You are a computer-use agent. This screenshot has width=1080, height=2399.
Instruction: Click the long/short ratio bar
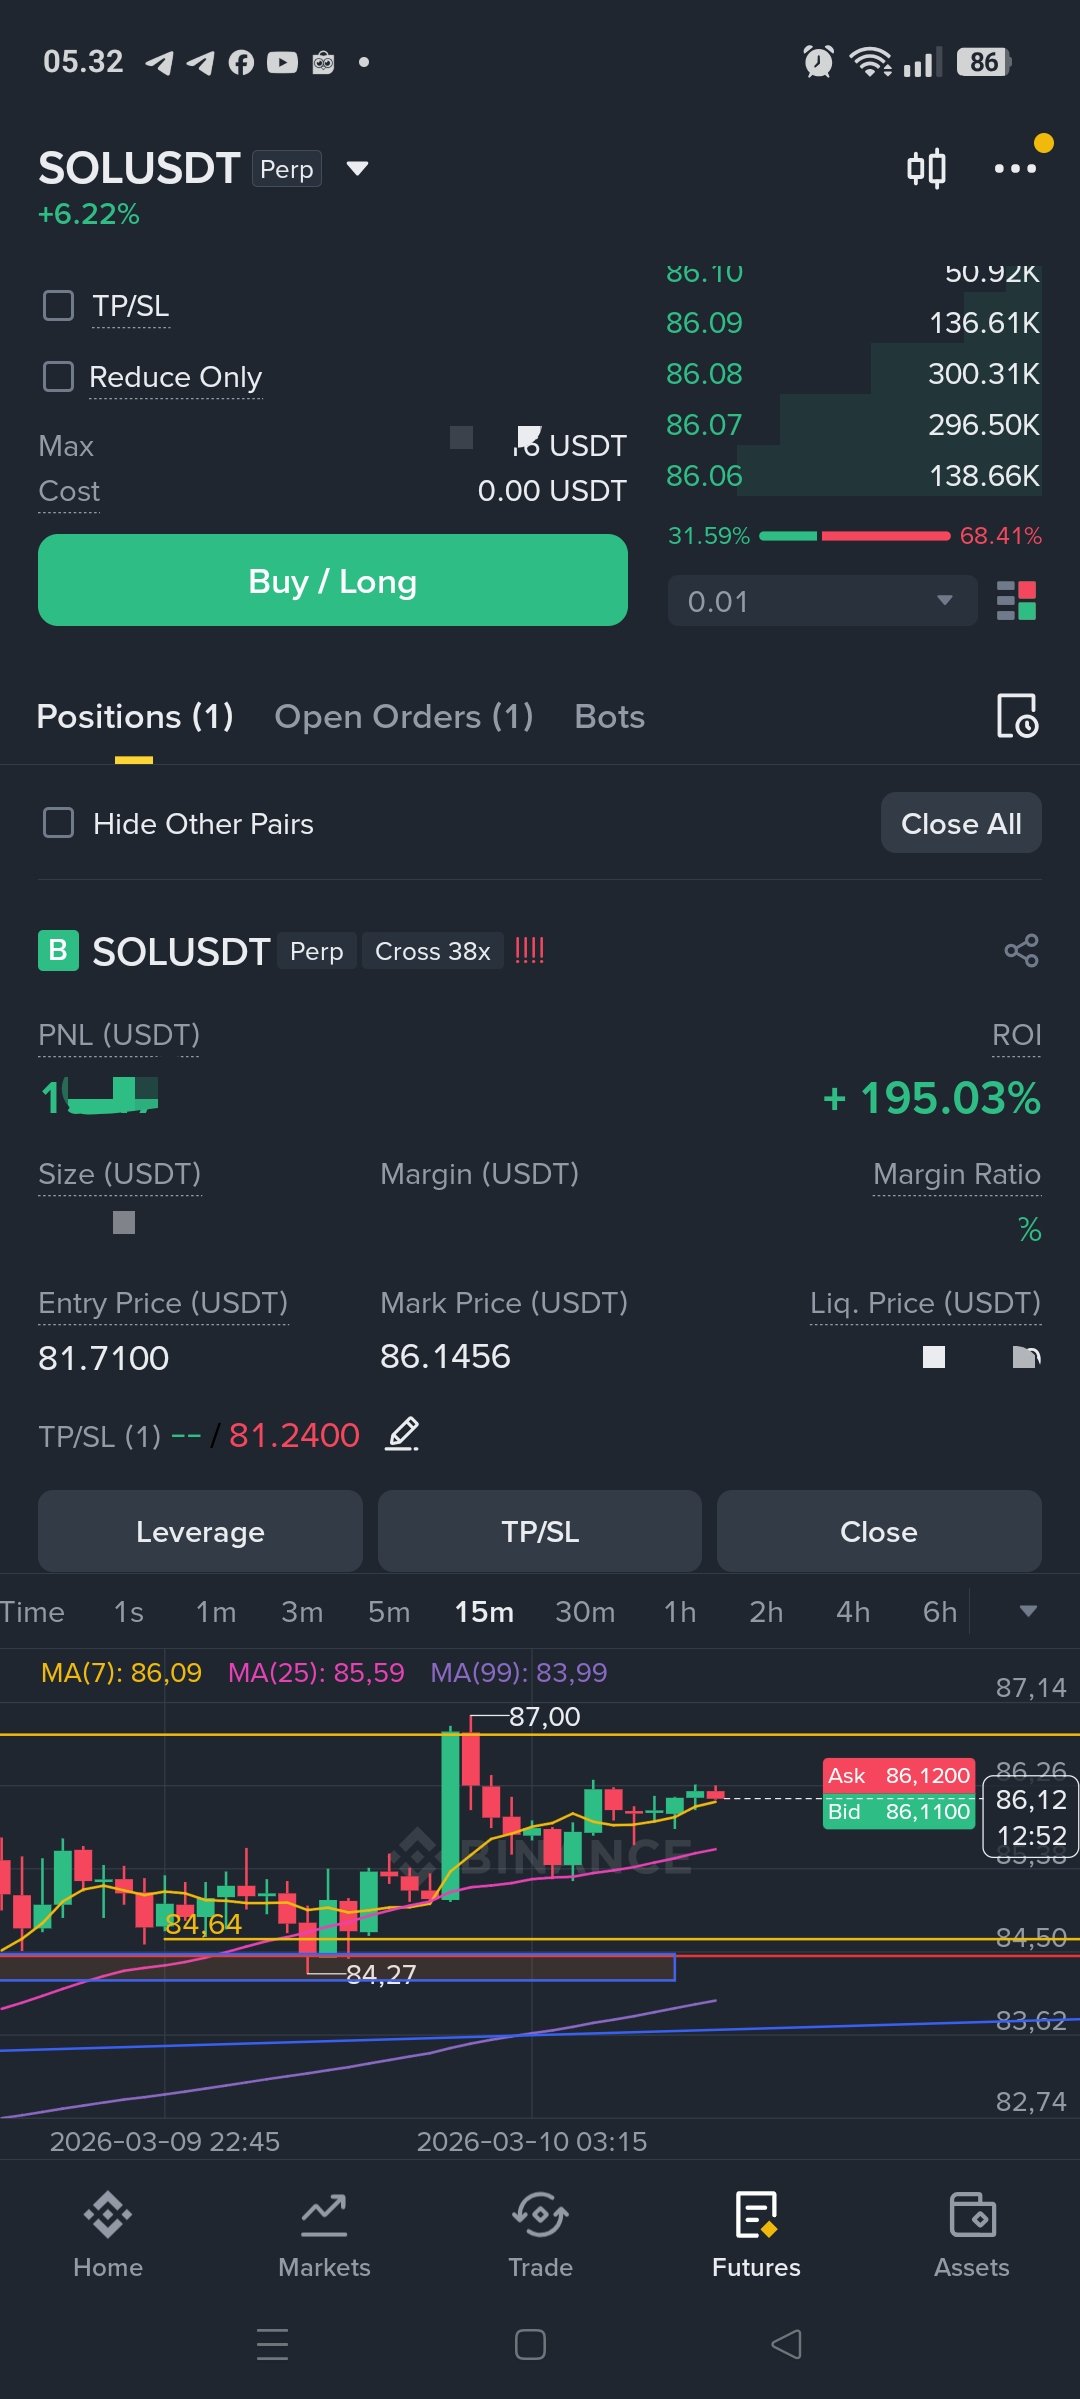[854, 536]
